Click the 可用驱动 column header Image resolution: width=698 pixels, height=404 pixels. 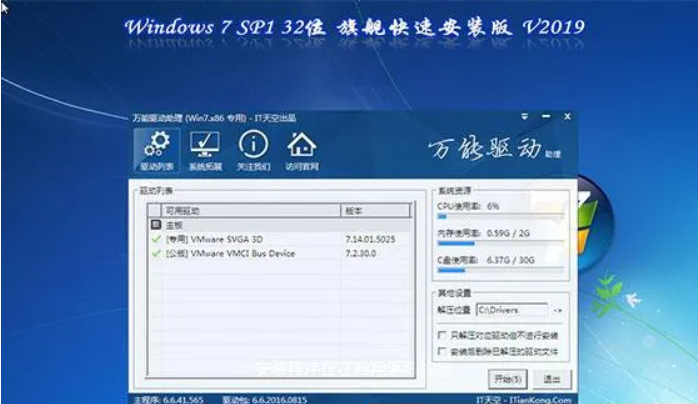pyautogui.click(x=251, y=210)
